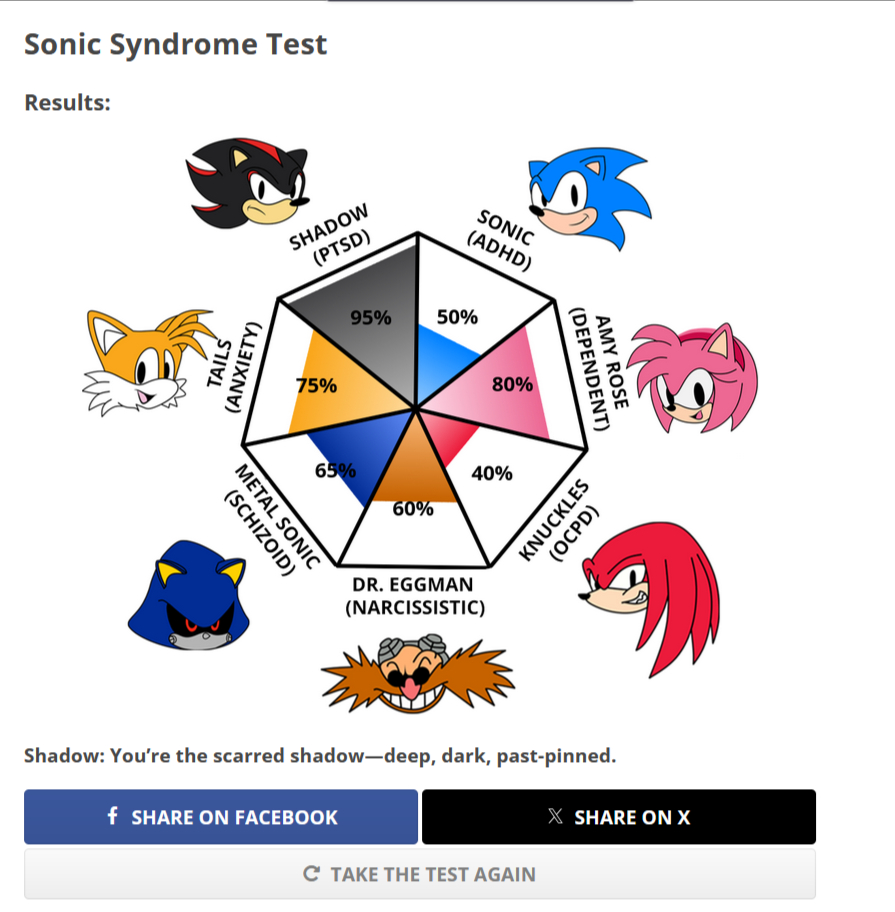Click the Facebook logo in share button
The height and width of the screenshot is (912, 895).
point(113,816)
